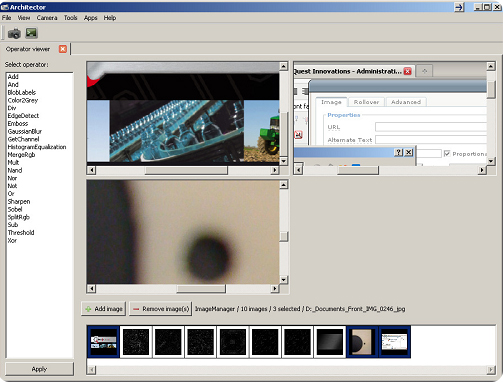The image size is (503, 383).
Task: Click the thumbnail strip right scroll arrow
Action: pyautogui.click(x=491, y=369)
